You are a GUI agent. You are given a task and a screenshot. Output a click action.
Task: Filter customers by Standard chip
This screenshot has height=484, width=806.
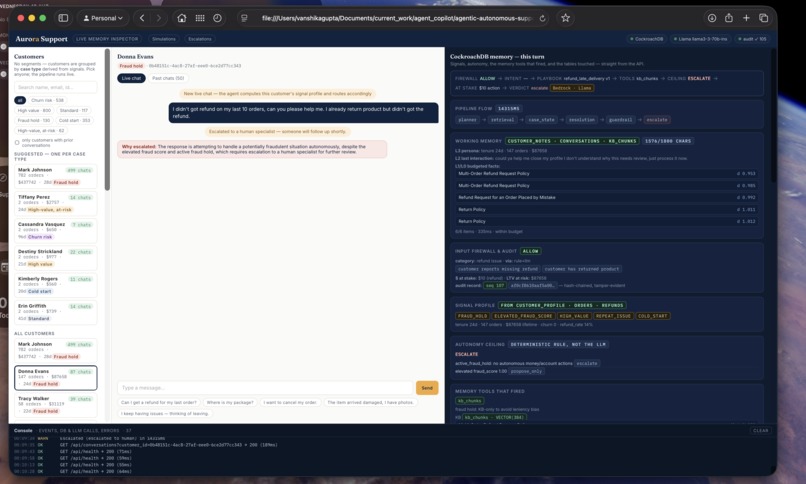click(x=74, y=110)
